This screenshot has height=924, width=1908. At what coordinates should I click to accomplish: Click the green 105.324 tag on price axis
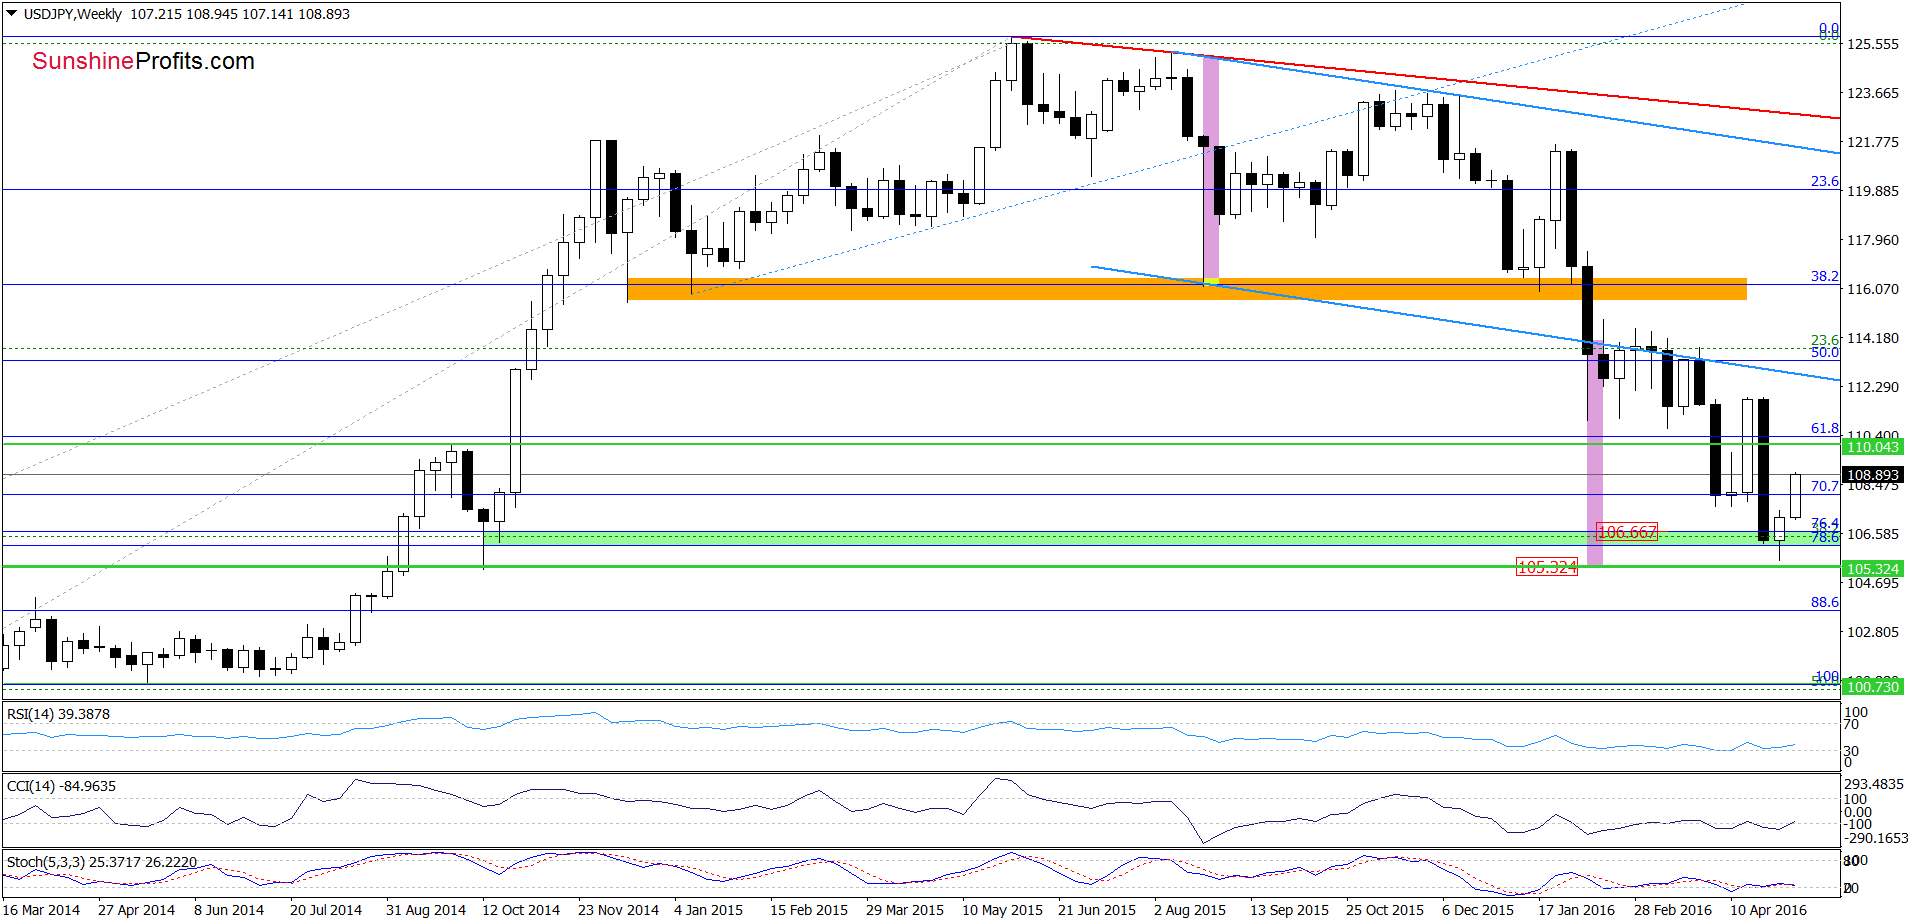coord(1872,569)
